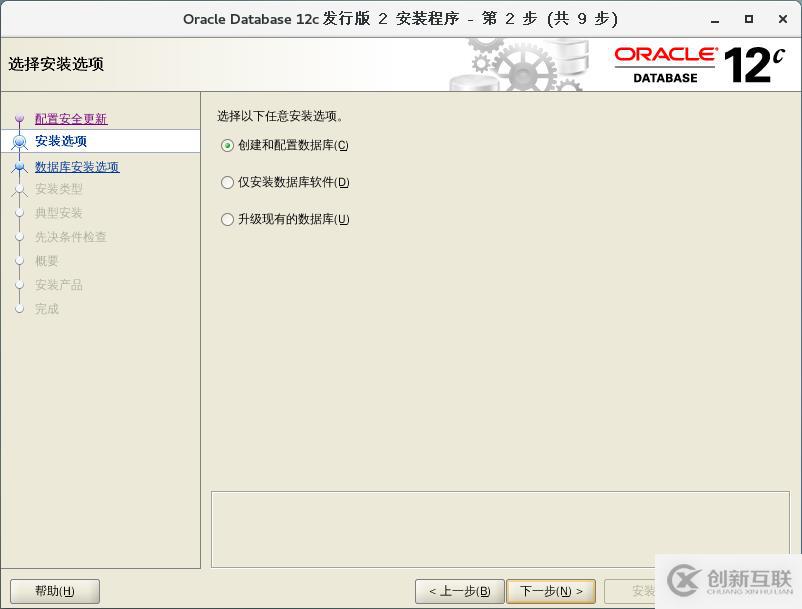Select 创建和配置数据库(C) radio option

[285, 145]
